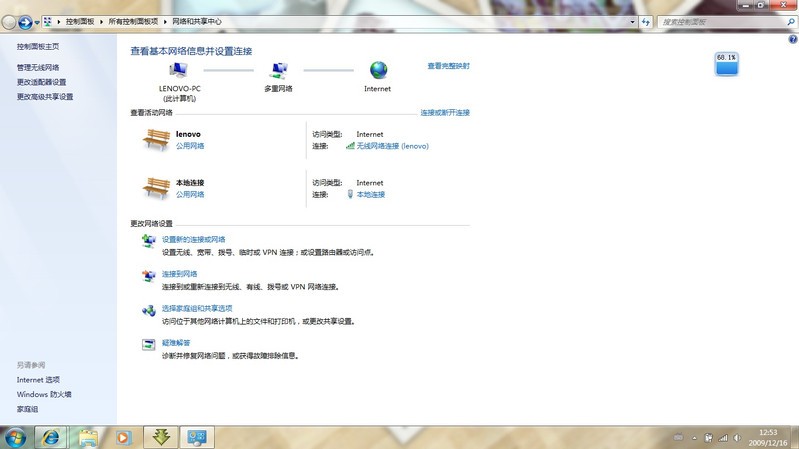Viewport: 799px width, 449px height.
Task: Click the multiple networks (多重网络) icon
Action: pyautogui.click(x=279, y=70)
